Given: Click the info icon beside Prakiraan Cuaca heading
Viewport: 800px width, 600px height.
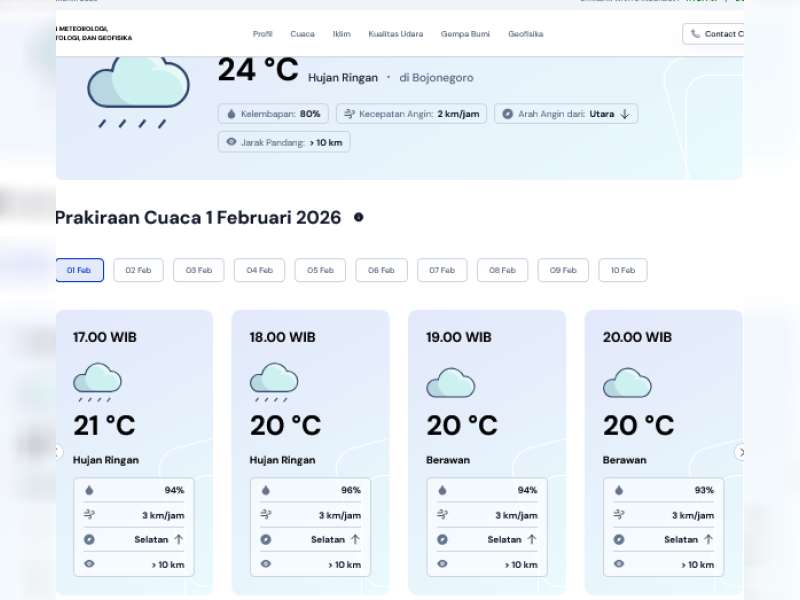Looking at the screenshot, I should click(x=359, y=217).
